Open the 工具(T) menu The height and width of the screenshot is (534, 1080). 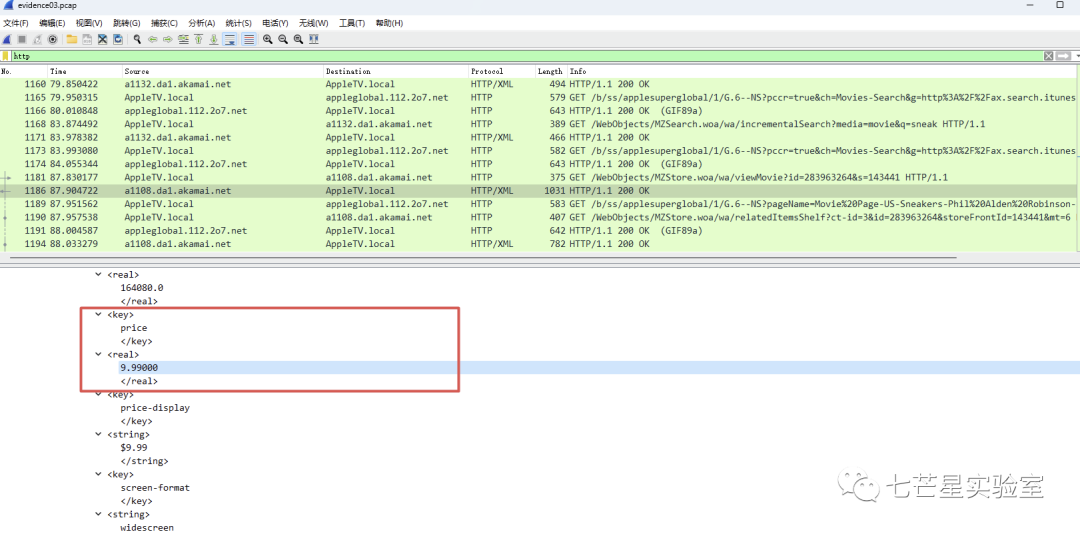click(x=351, y=23)
